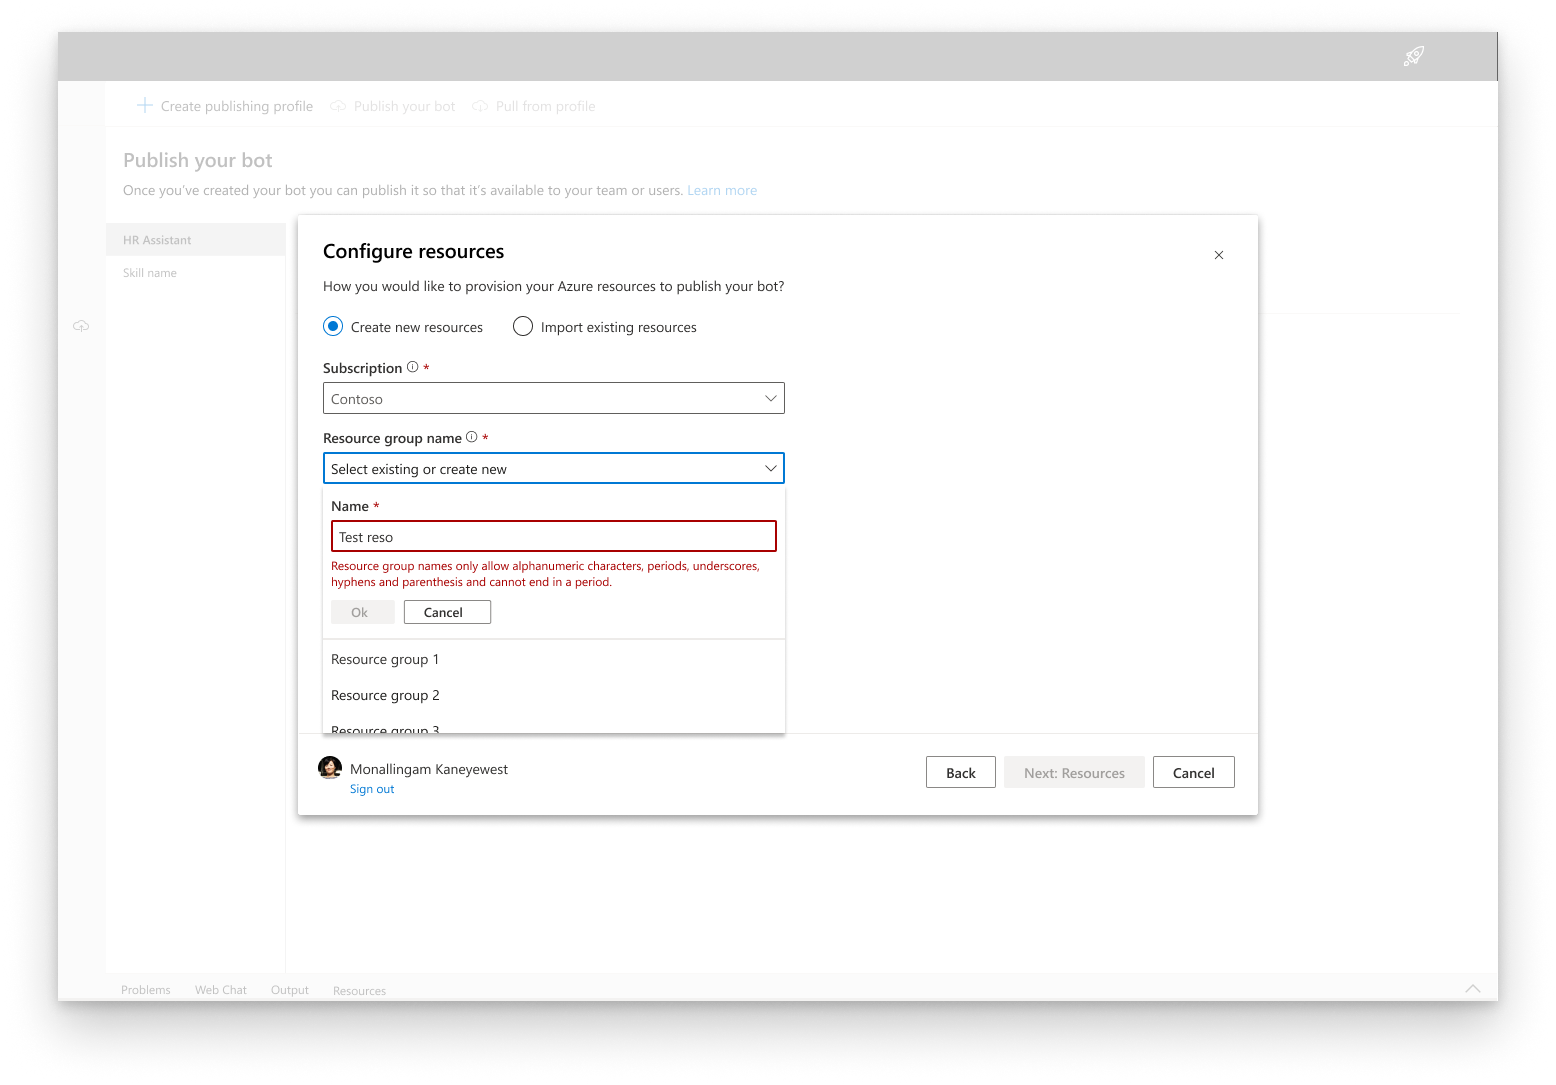Switch to the Web Chat tab
This screenshot has height=1085, width=1556.
click(x=220, y=990)
